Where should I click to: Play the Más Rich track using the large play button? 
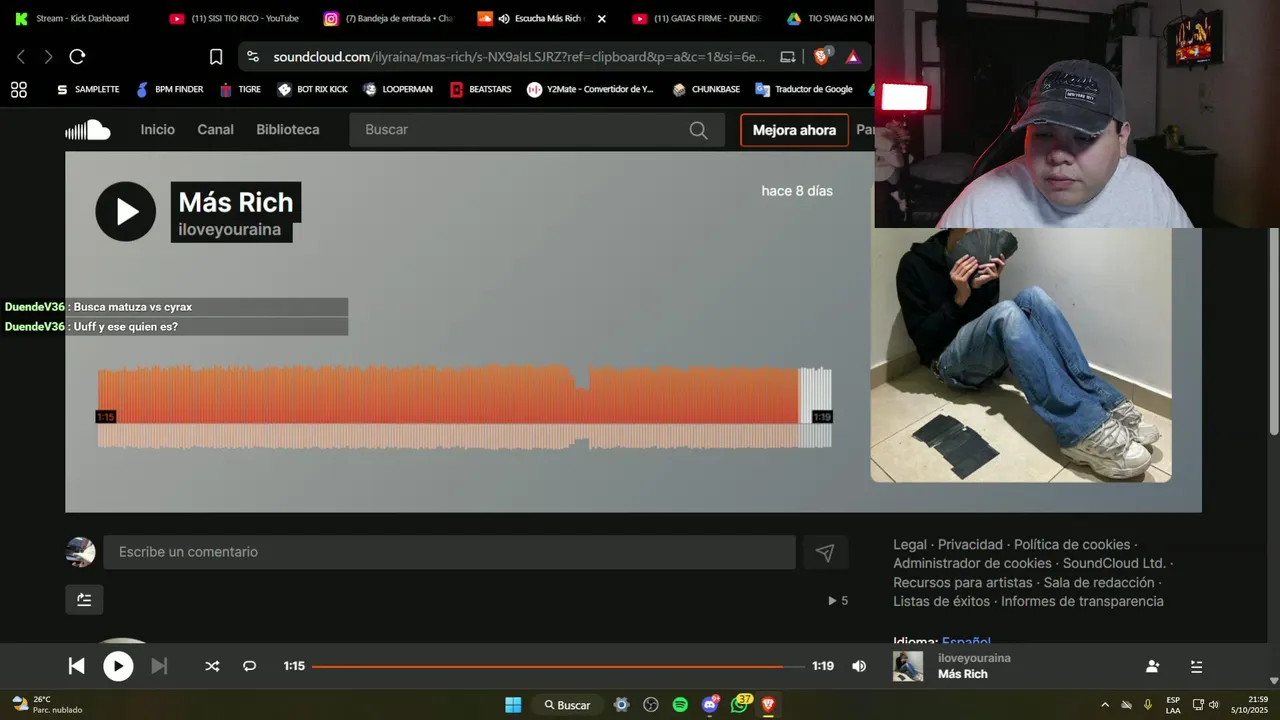click(x=126, y=211)
